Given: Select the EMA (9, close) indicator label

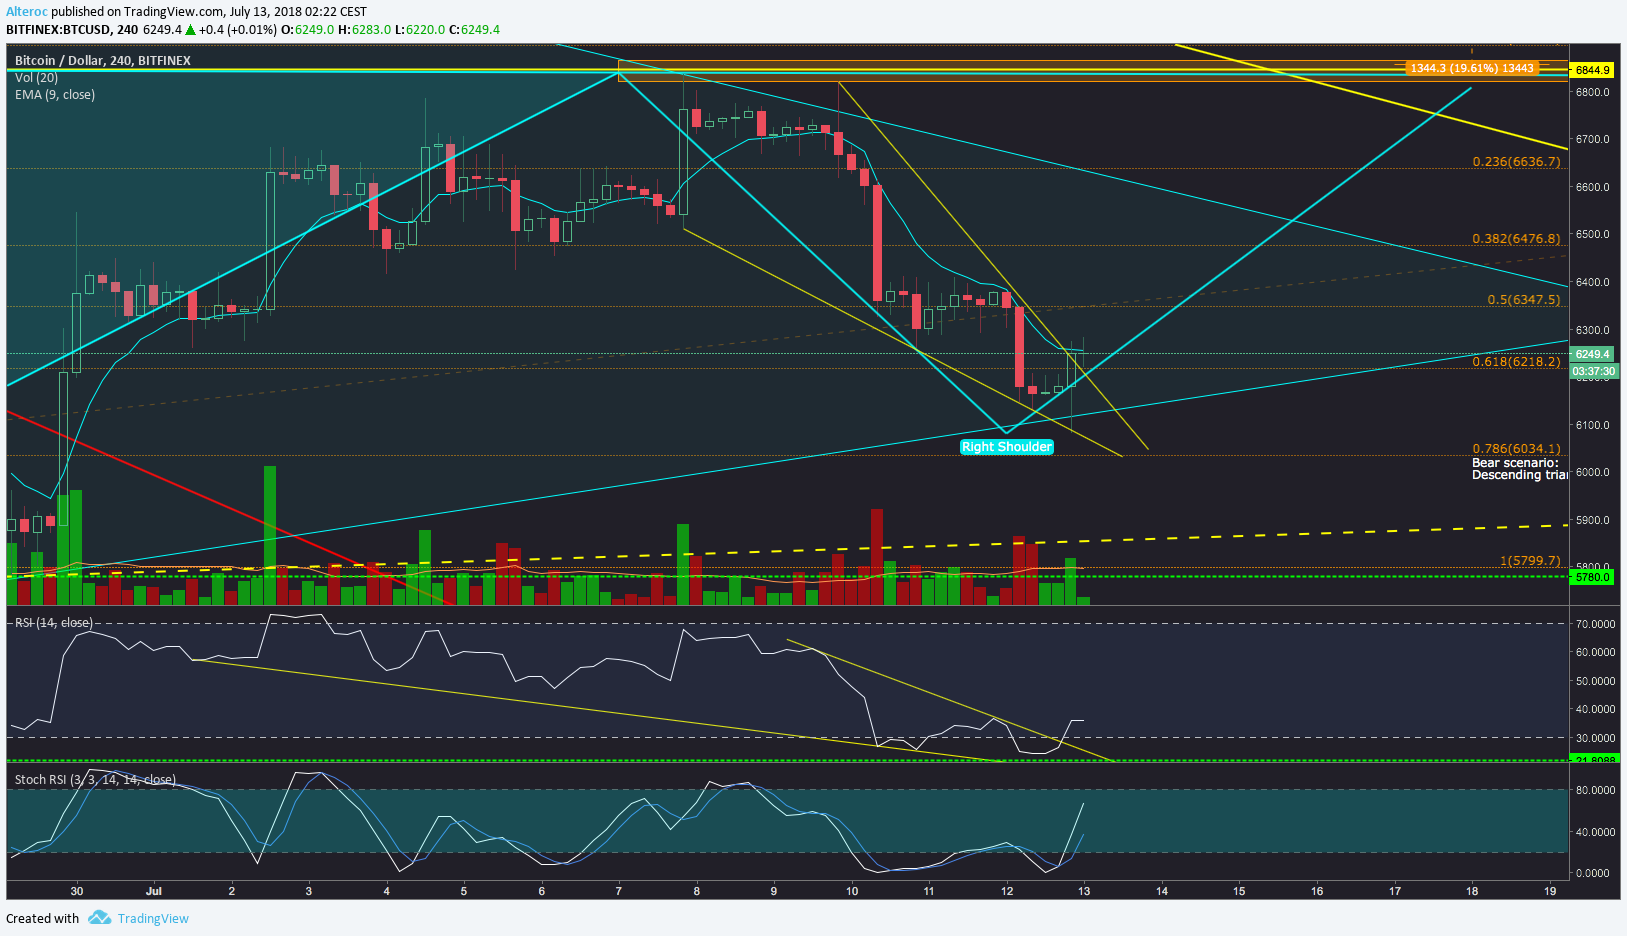Looking at the screenshot, I should 55,95.
